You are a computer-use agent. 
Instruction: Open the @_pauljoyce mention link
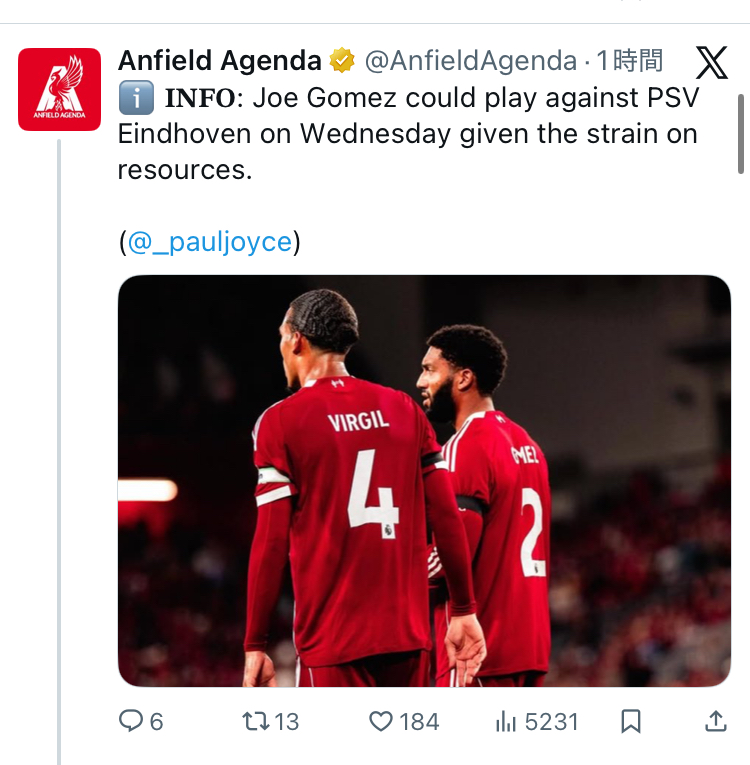(209, 242)
